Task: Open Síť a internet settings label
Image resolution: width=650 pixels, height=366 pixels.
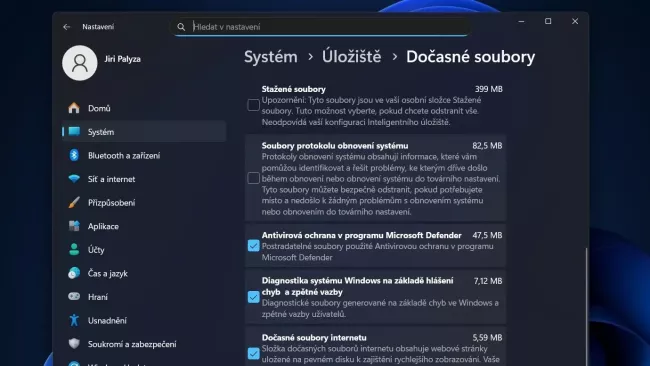Action: (112, 179)
